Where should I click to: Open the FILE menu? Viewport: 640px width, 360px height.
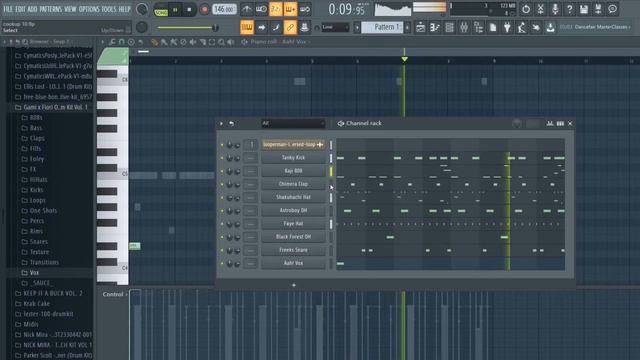[8, 9]
